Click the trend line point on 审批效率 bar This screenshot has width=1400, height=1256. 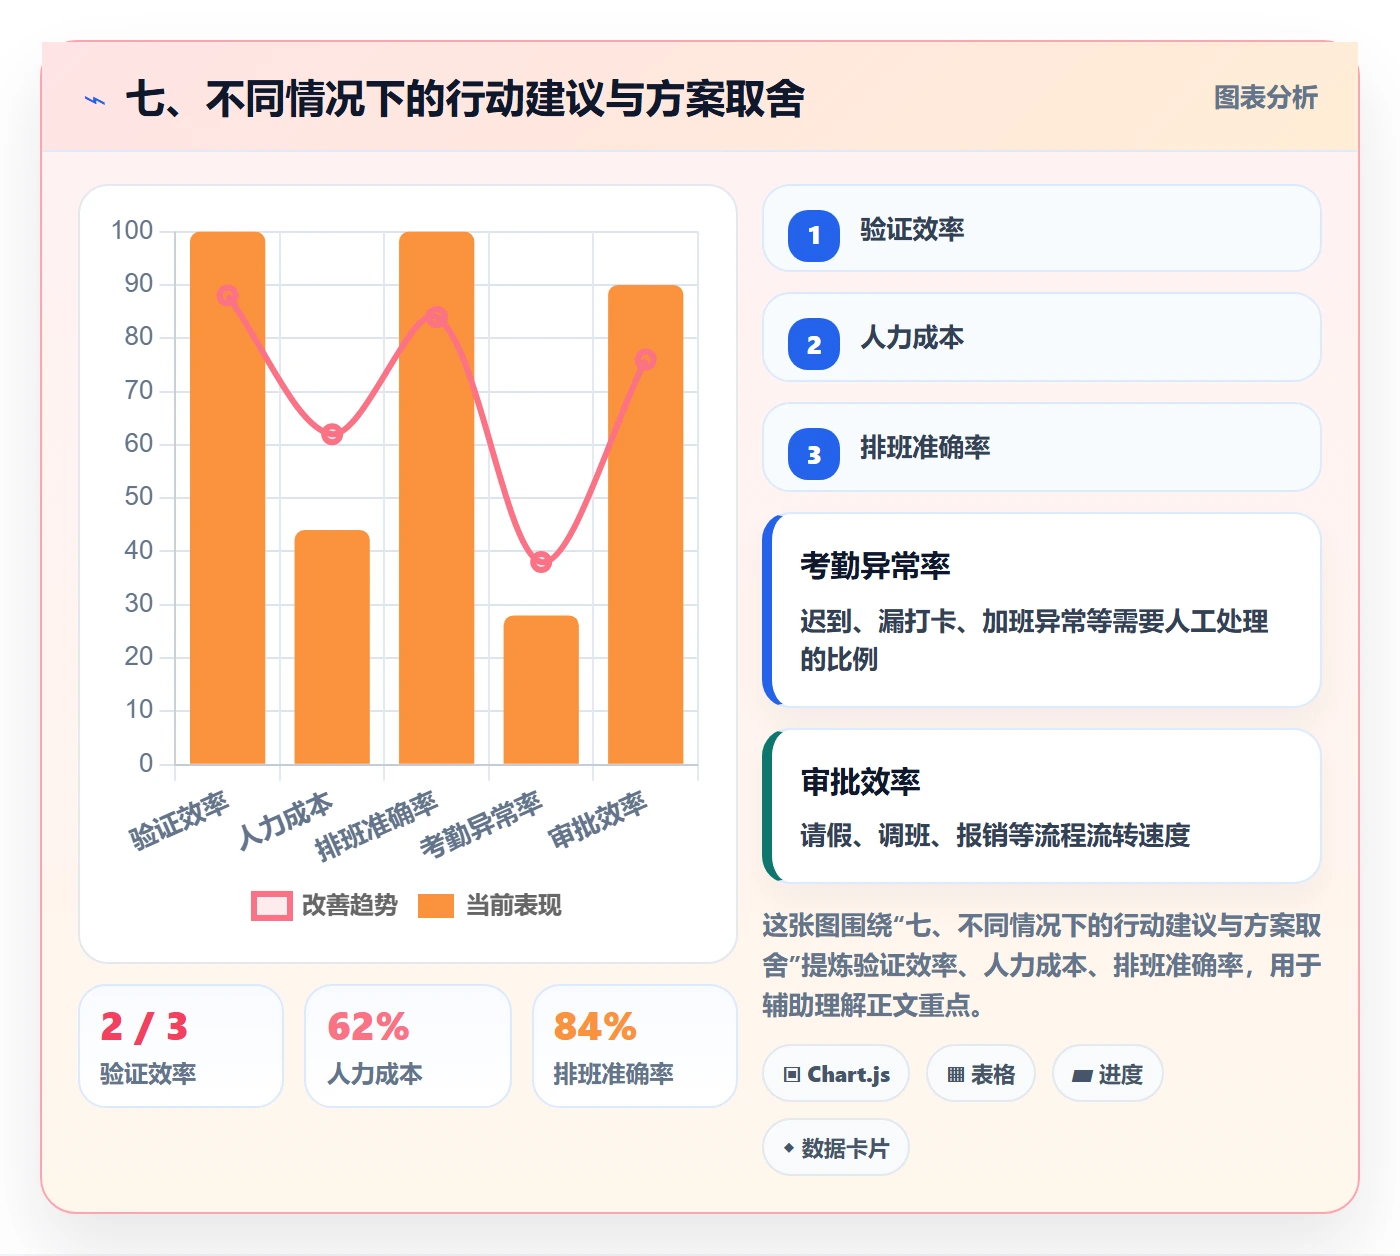(x=646, y=359)
